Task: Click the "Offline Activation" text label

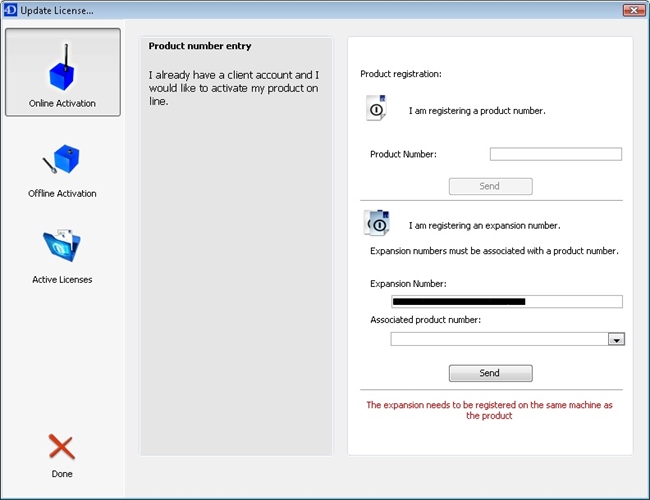Action: coord(62,193)
